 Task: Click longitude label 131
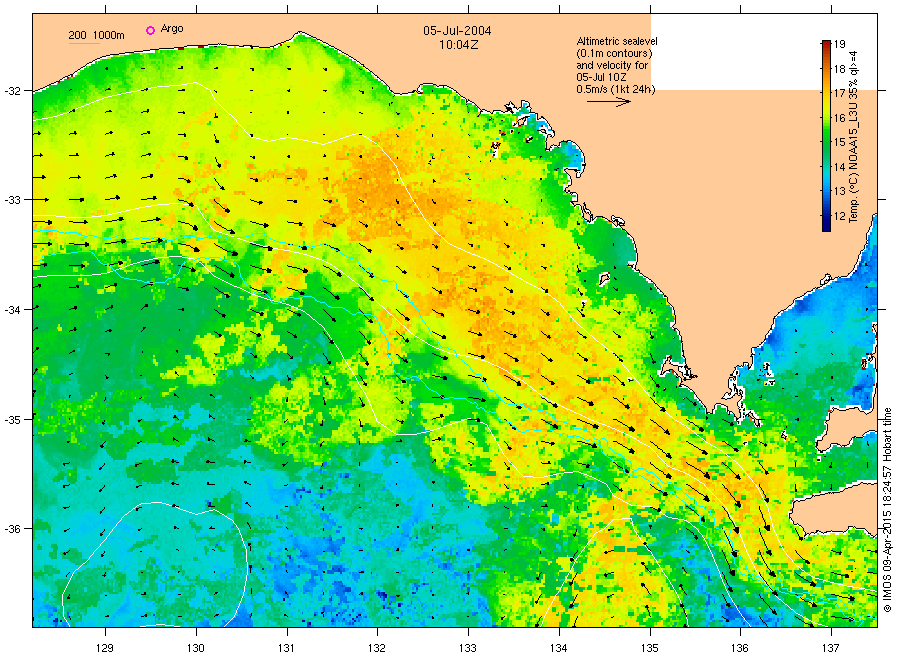click(x=286, y=648)
